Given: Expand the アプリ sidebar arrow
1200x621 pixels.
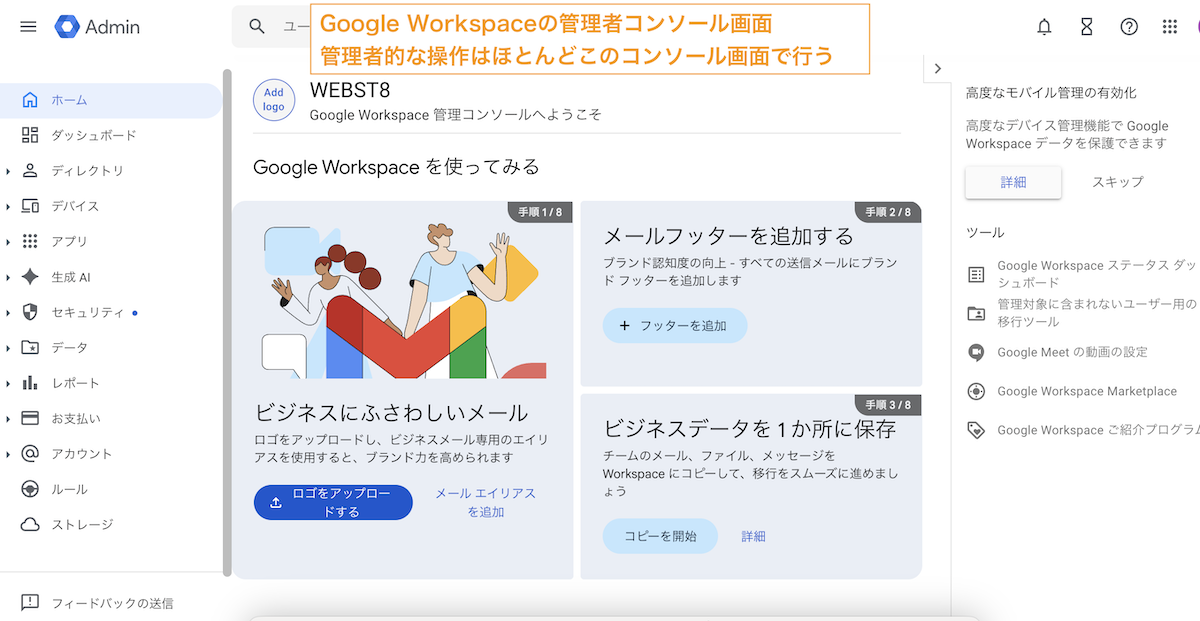Looking at the screenshot, I should (8, 241).
